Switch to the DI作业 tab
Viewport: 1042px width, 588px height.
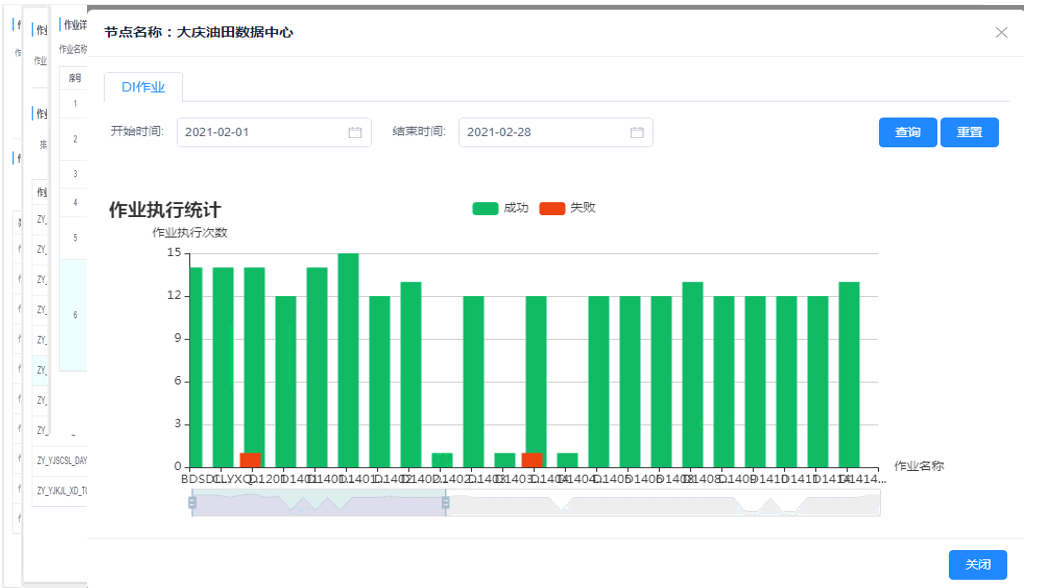point(143,87)
